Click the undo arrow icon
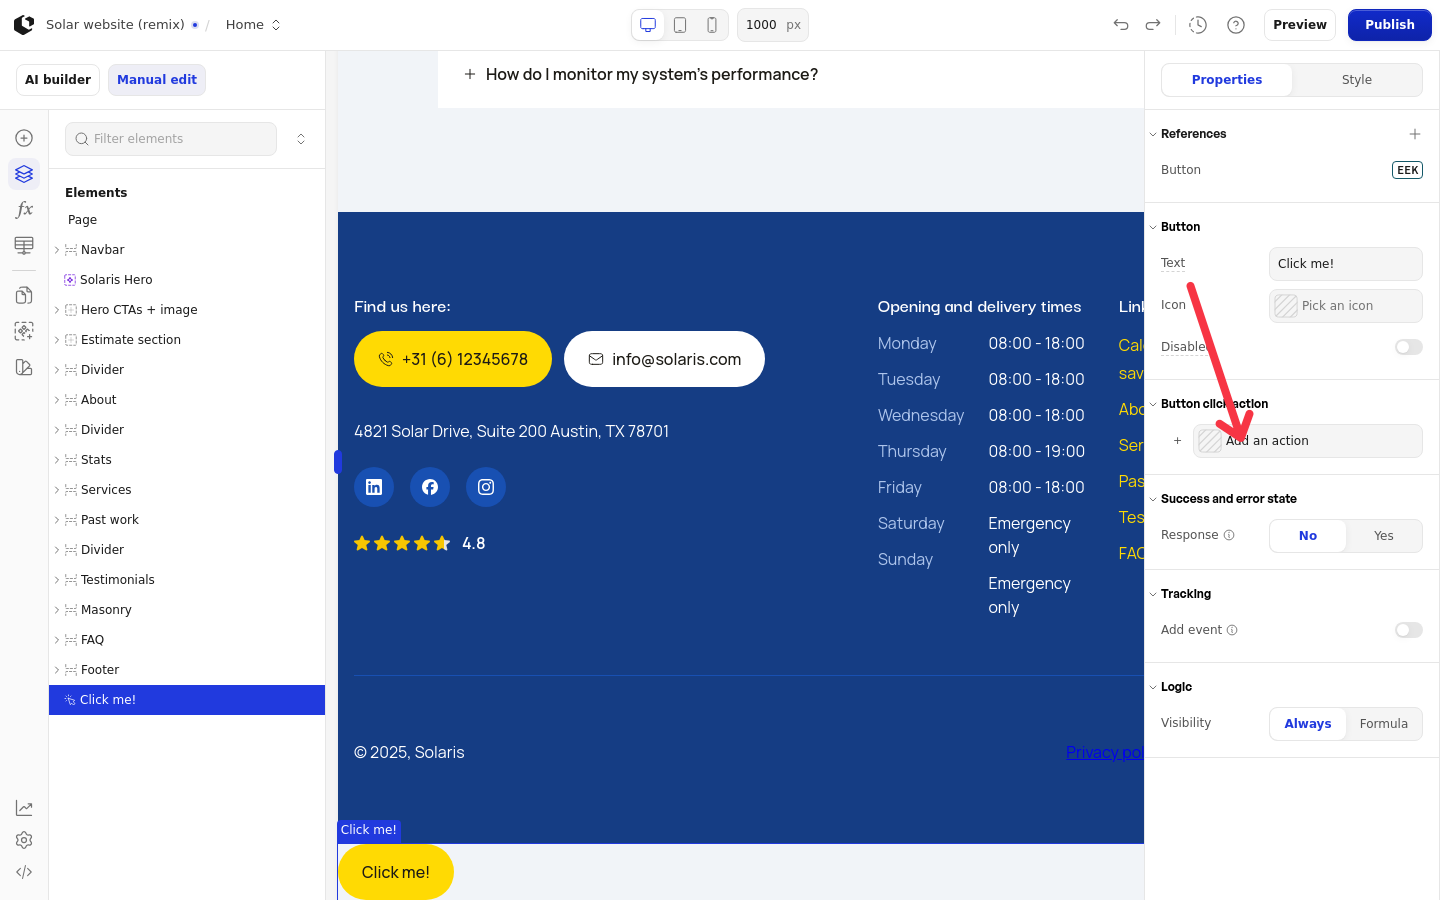1440x900 pixels. pos(1121,25)
